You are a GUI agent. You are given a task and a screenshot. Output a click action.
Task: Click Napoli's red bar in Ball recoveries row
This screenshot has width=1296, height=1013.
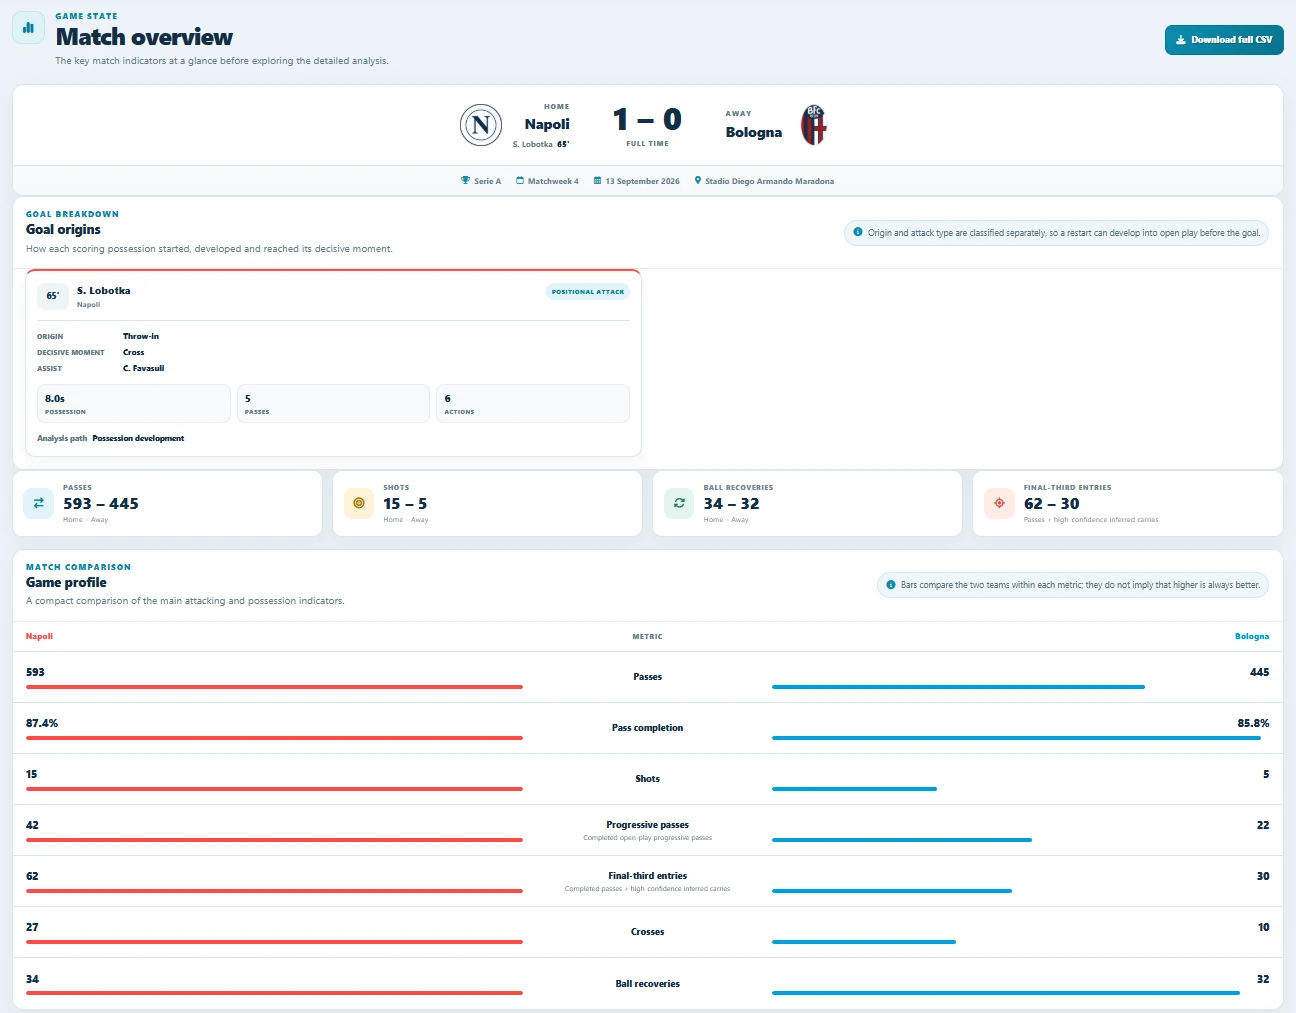click(274, 993)
